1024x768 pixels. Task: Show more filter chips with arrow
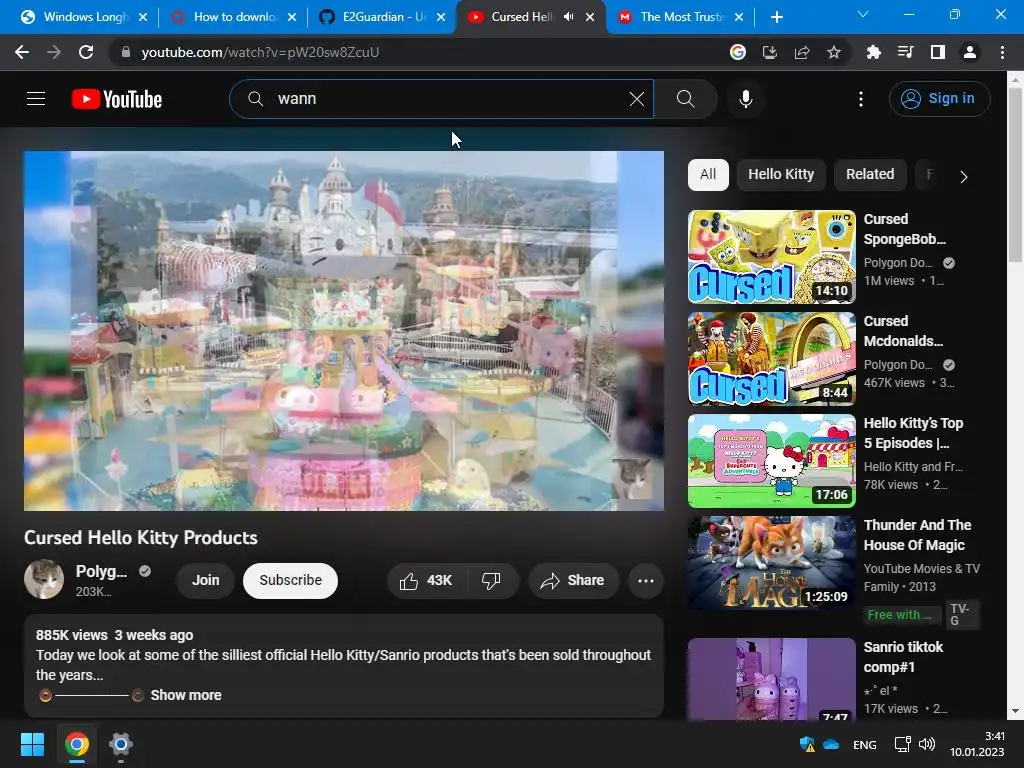(x=963, y=176)
